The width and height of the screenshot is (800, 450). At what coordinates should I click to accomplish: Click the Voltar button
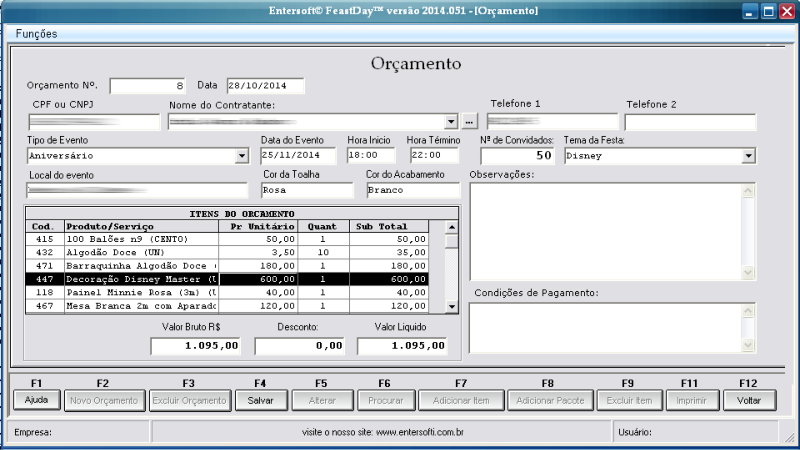coord(749,401)
